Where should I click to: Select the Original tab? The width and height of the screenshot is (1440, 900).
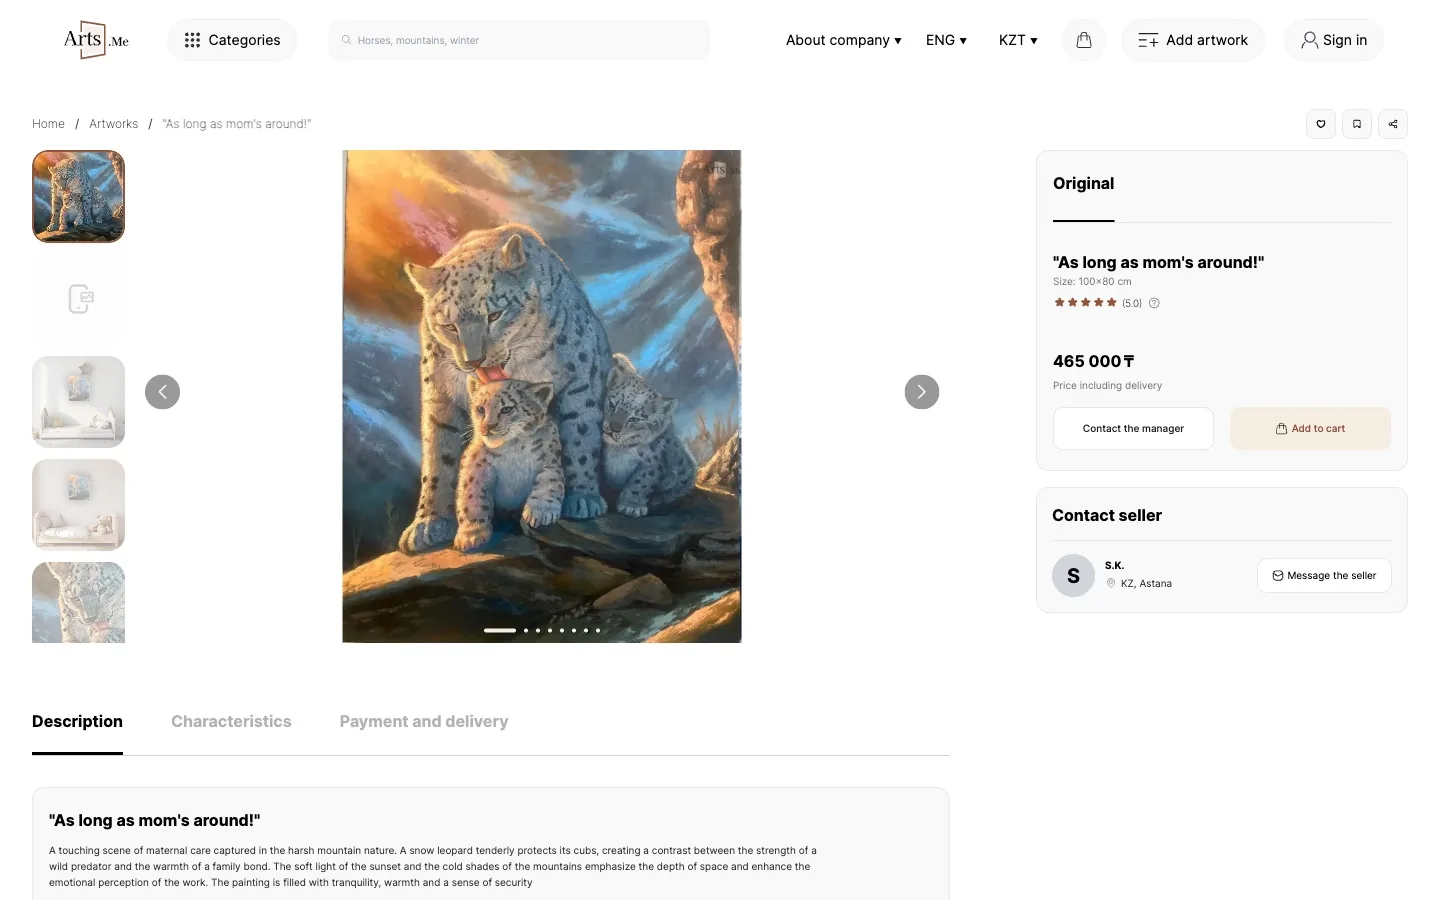1083,184
